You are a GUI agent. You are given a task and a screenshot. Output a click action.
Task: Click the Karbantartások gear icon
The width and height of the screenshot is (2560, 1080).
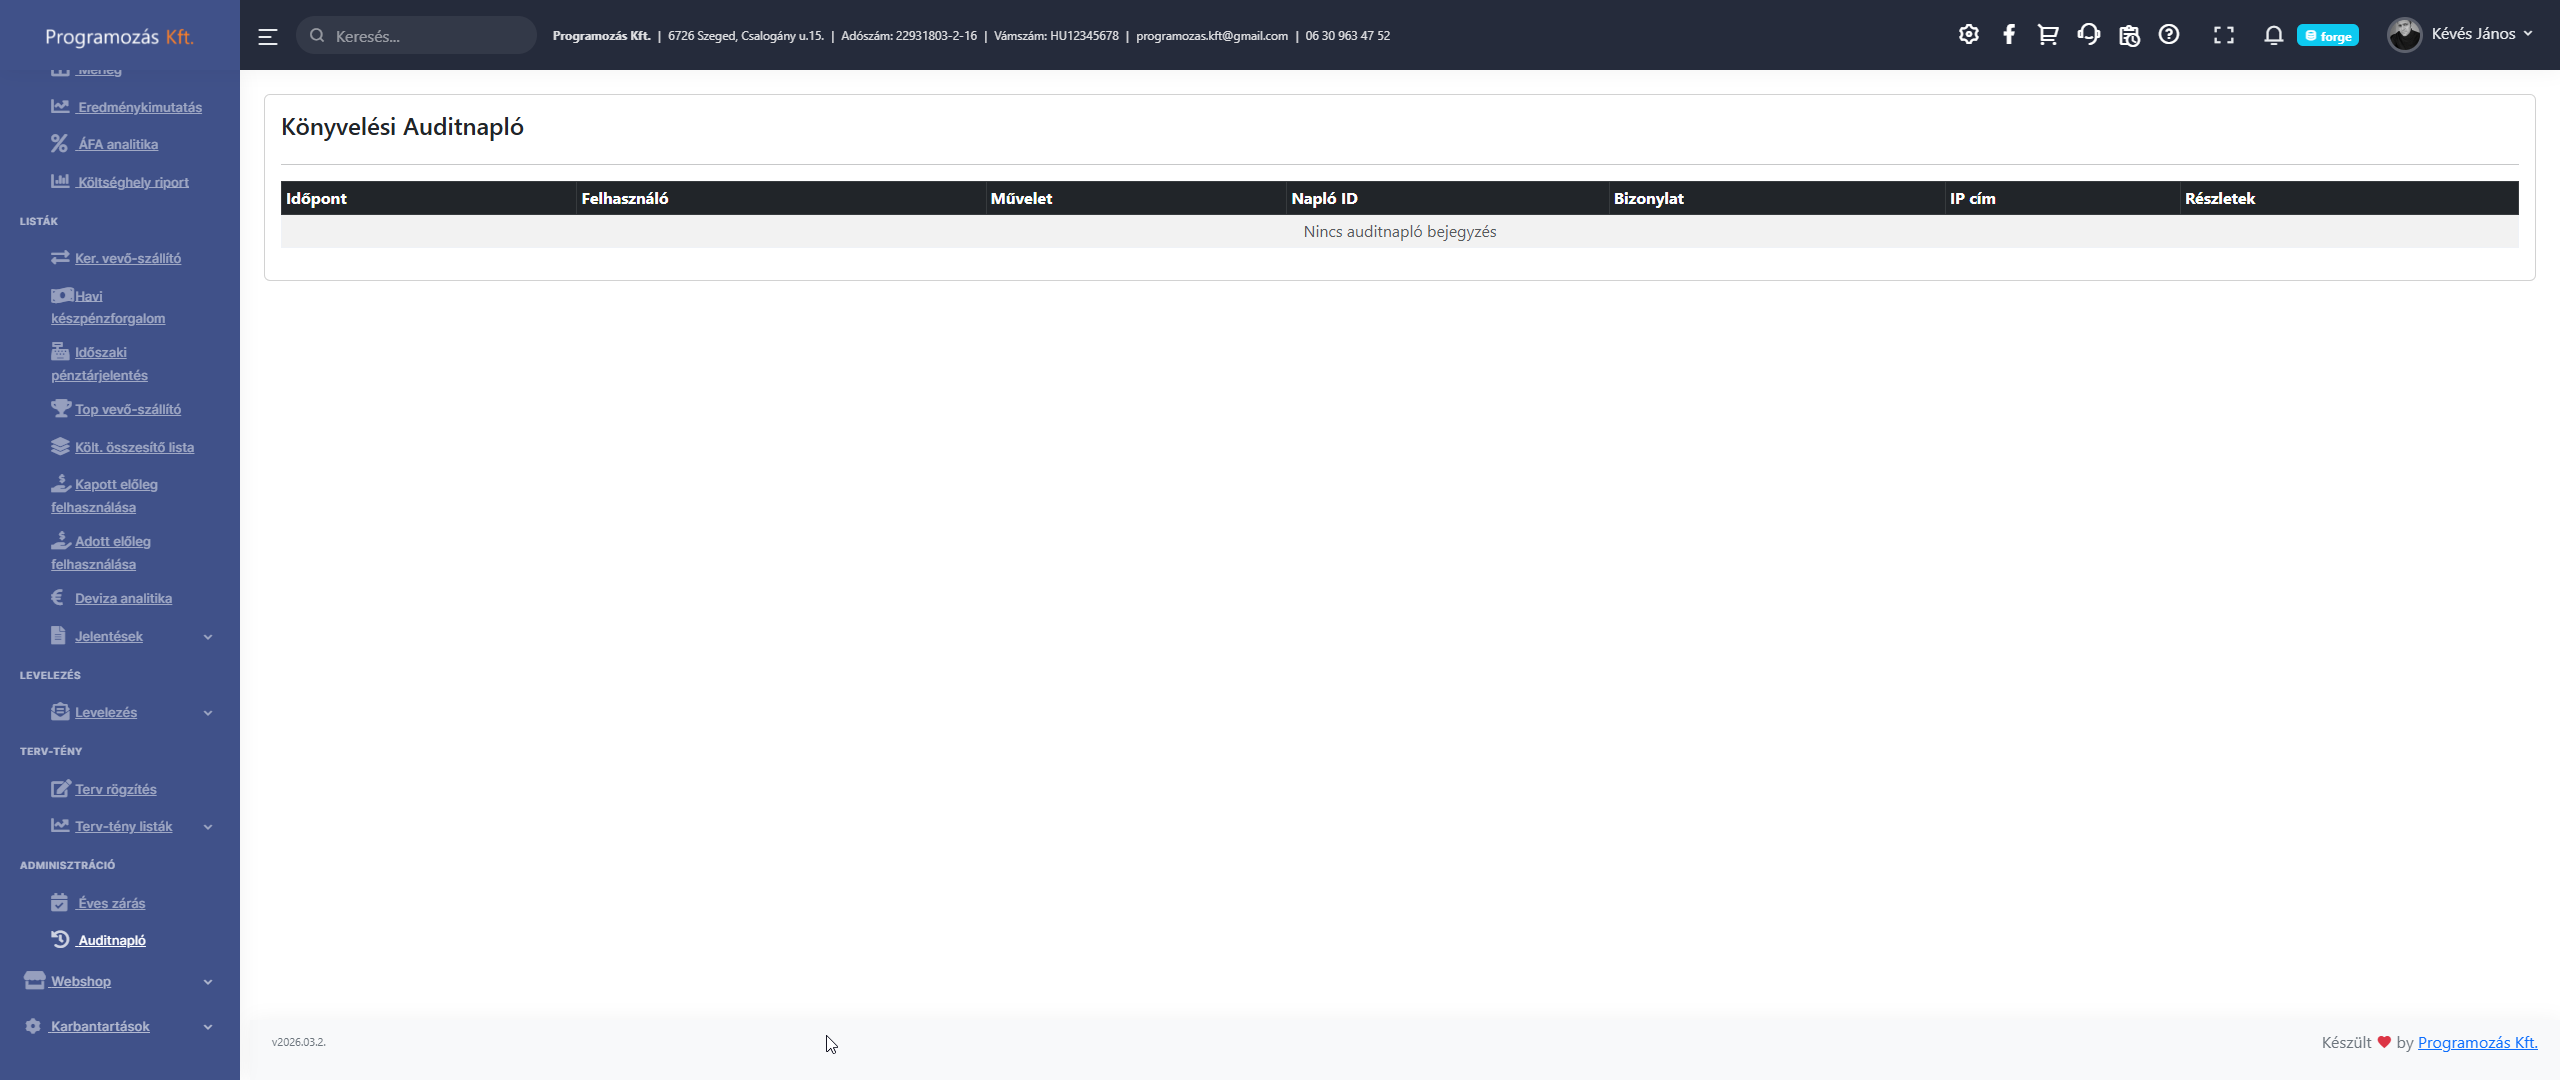point(33,1026)
